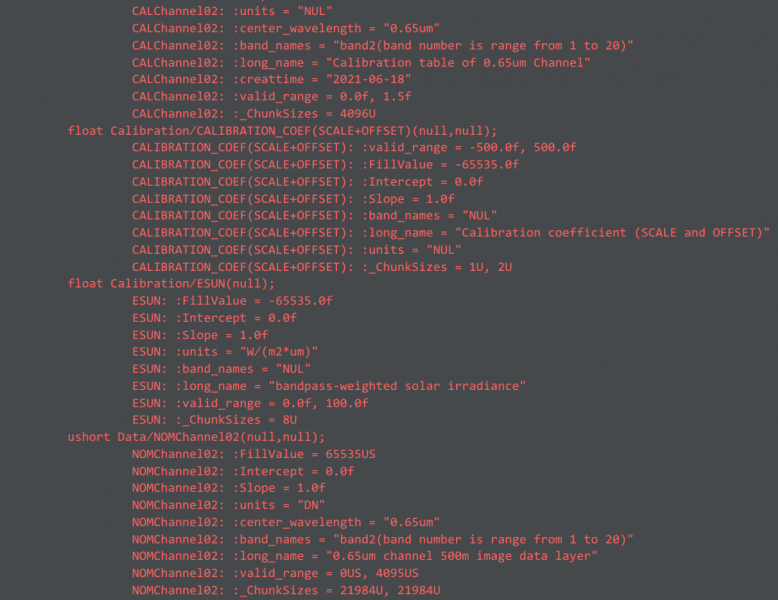Click the NOMChannel02 _ChunkSizes 21984U, 21984U line
The height and width of the screenshot is (600, 778).
click(286, 589)
